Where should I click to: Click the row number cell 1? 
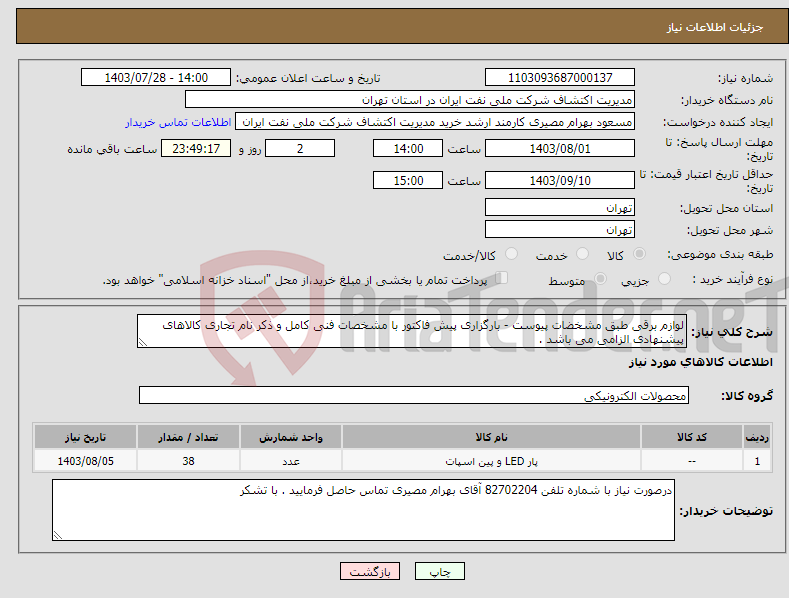tap(757, 461)
